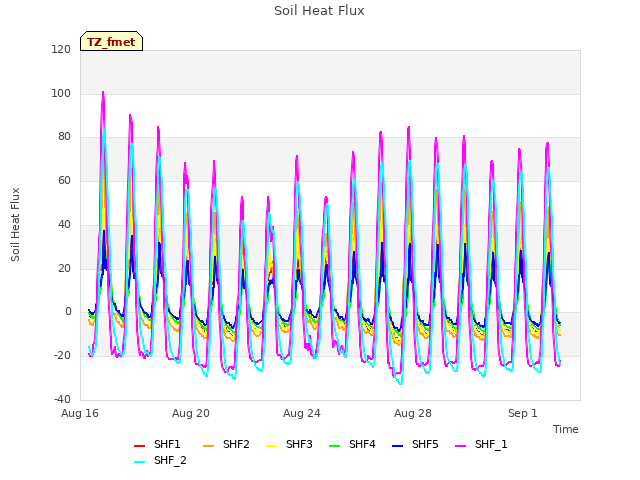Click the SHF5 legend entry
The height and width of the screenshot is (480, 640).
[415, 444]
